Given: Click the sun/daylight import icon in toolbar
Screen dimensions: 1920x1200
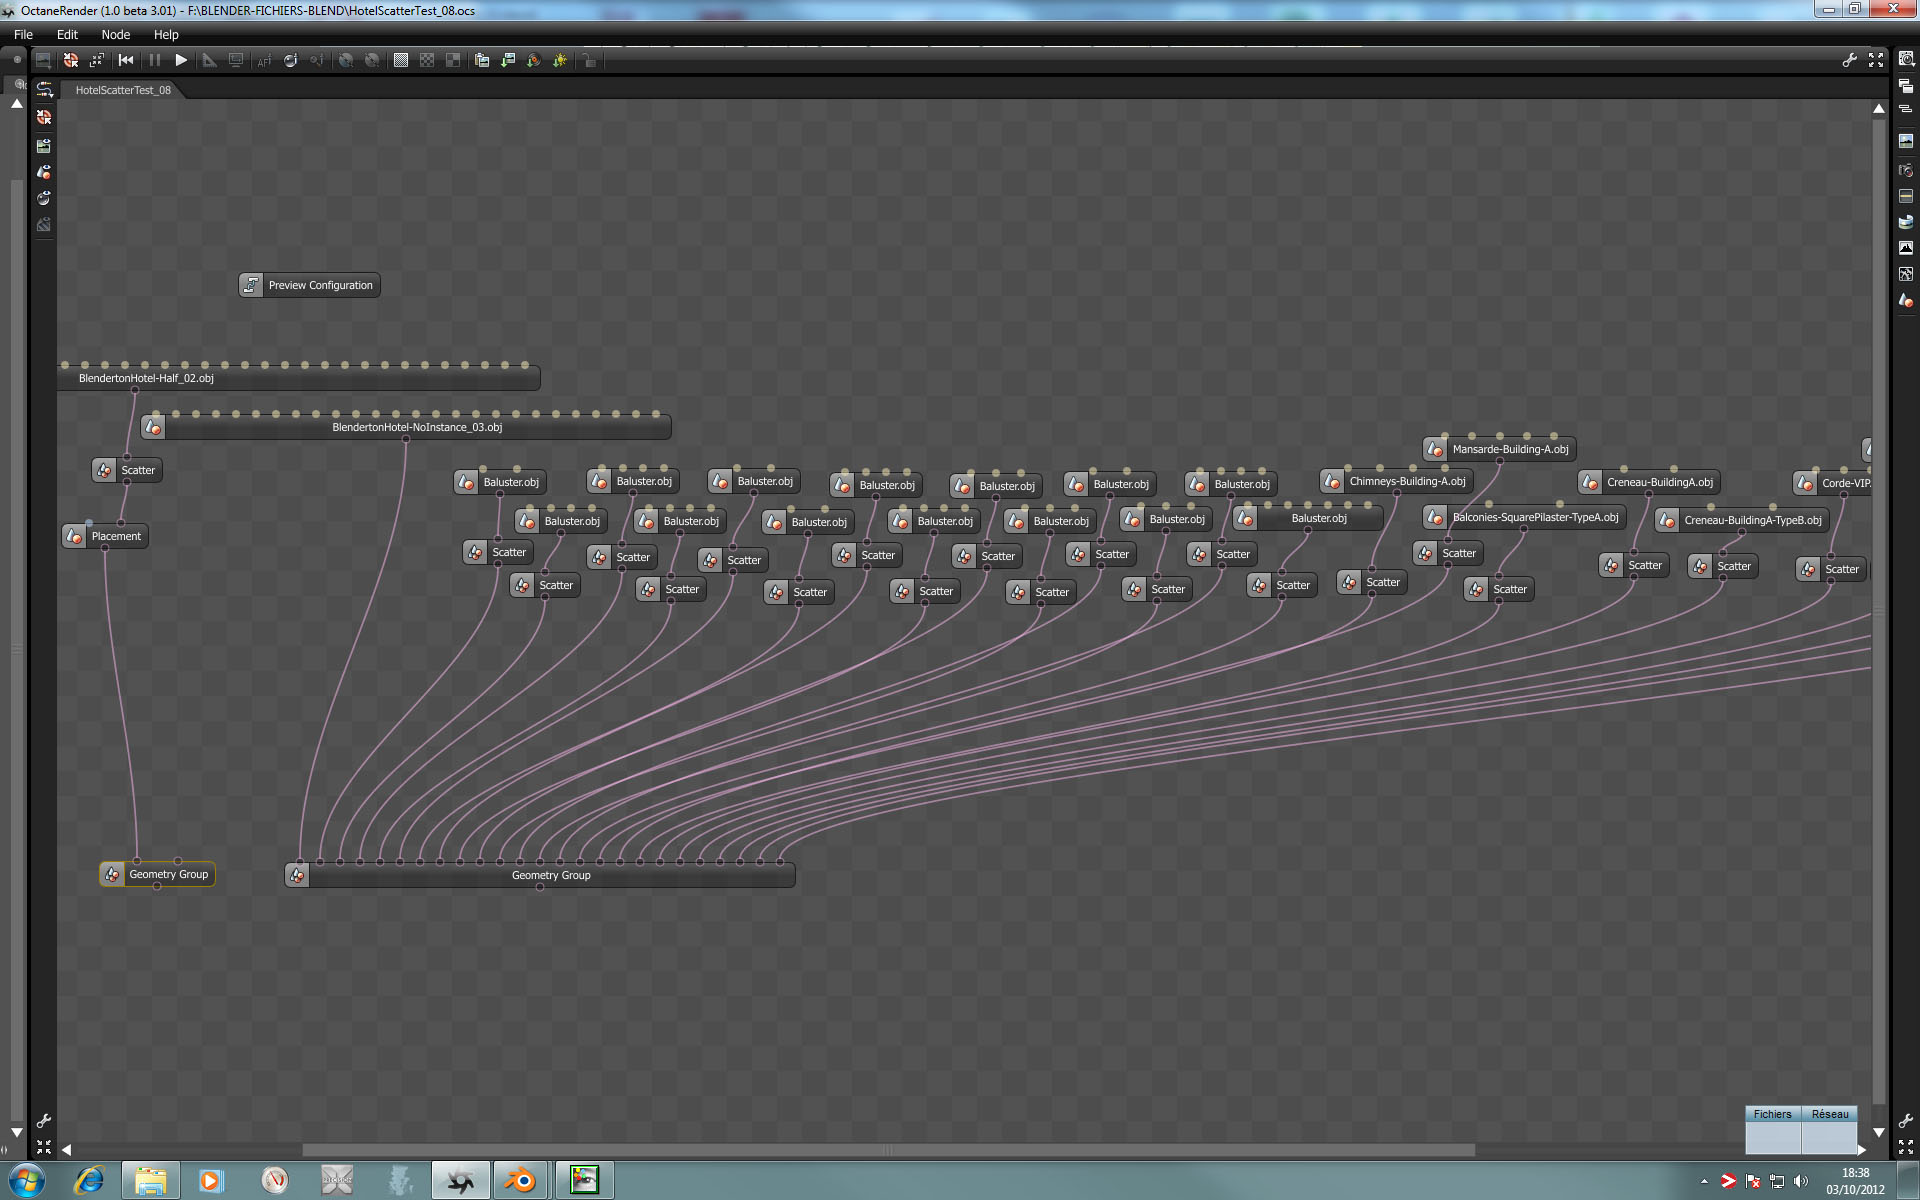Looking at the screenshot, I should pyautogui.click(x=560, y=60).
